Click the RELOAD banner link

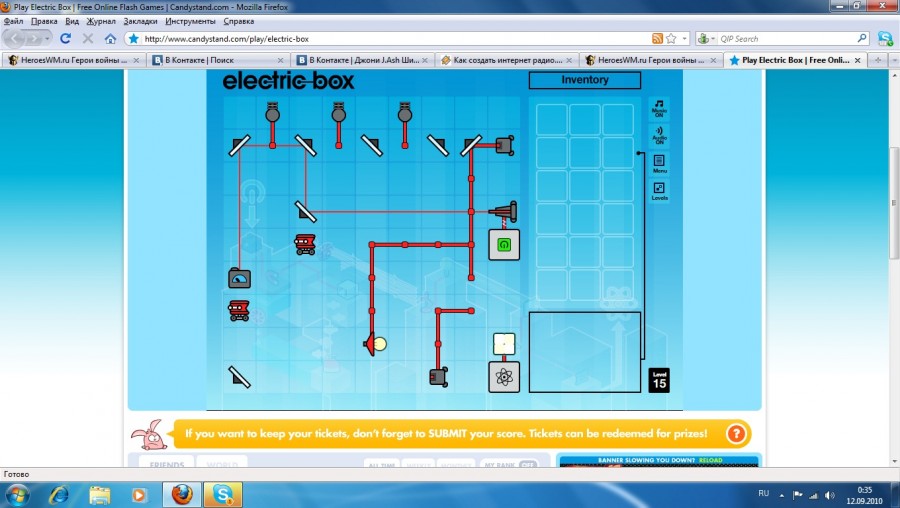[x=711, y=460]
